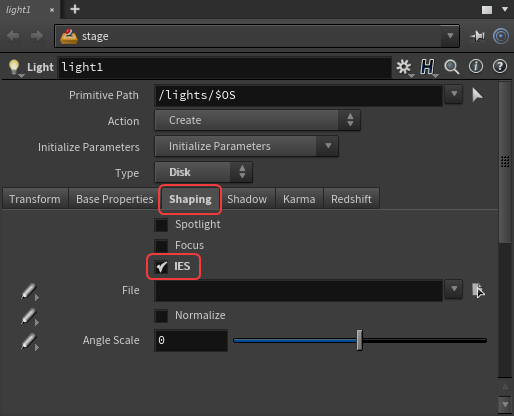Click the Angle Scale slider handle
Viewport: 514px width, 416px height.
point(359,340)
